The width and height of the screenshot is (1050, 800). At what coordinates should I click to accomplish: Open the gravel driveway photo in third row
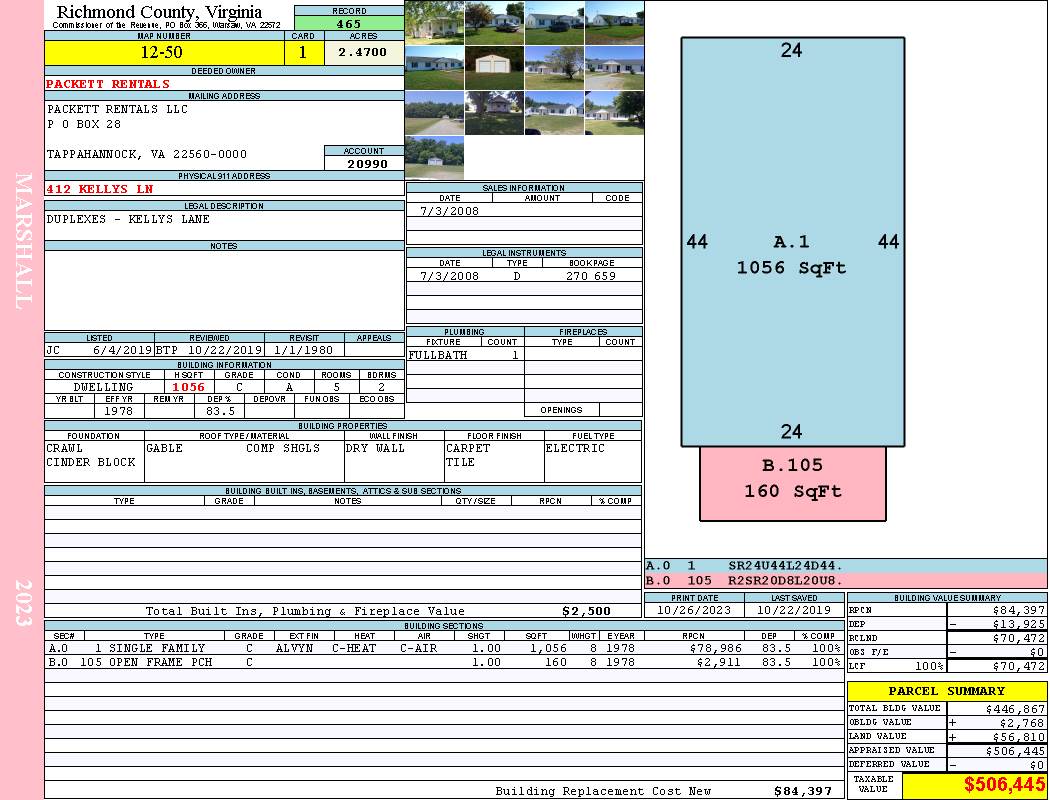[434, 112]
